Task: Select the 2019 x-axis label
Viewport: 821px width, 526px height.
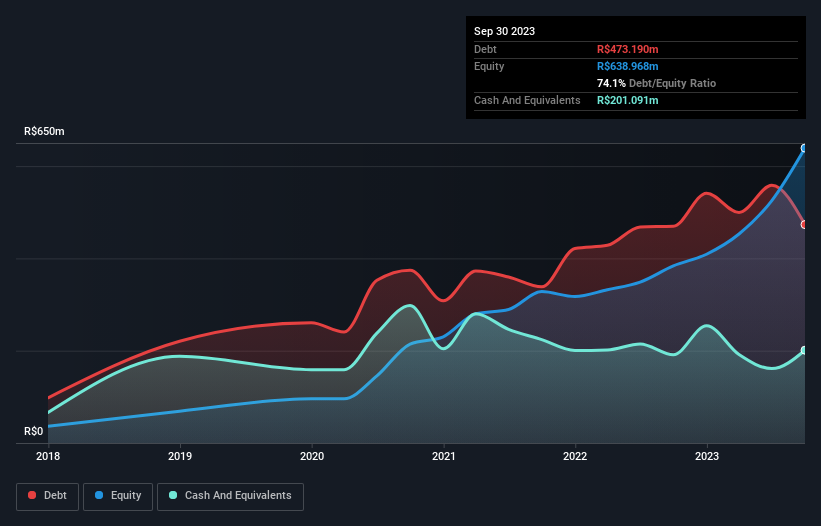Action: 180,456
